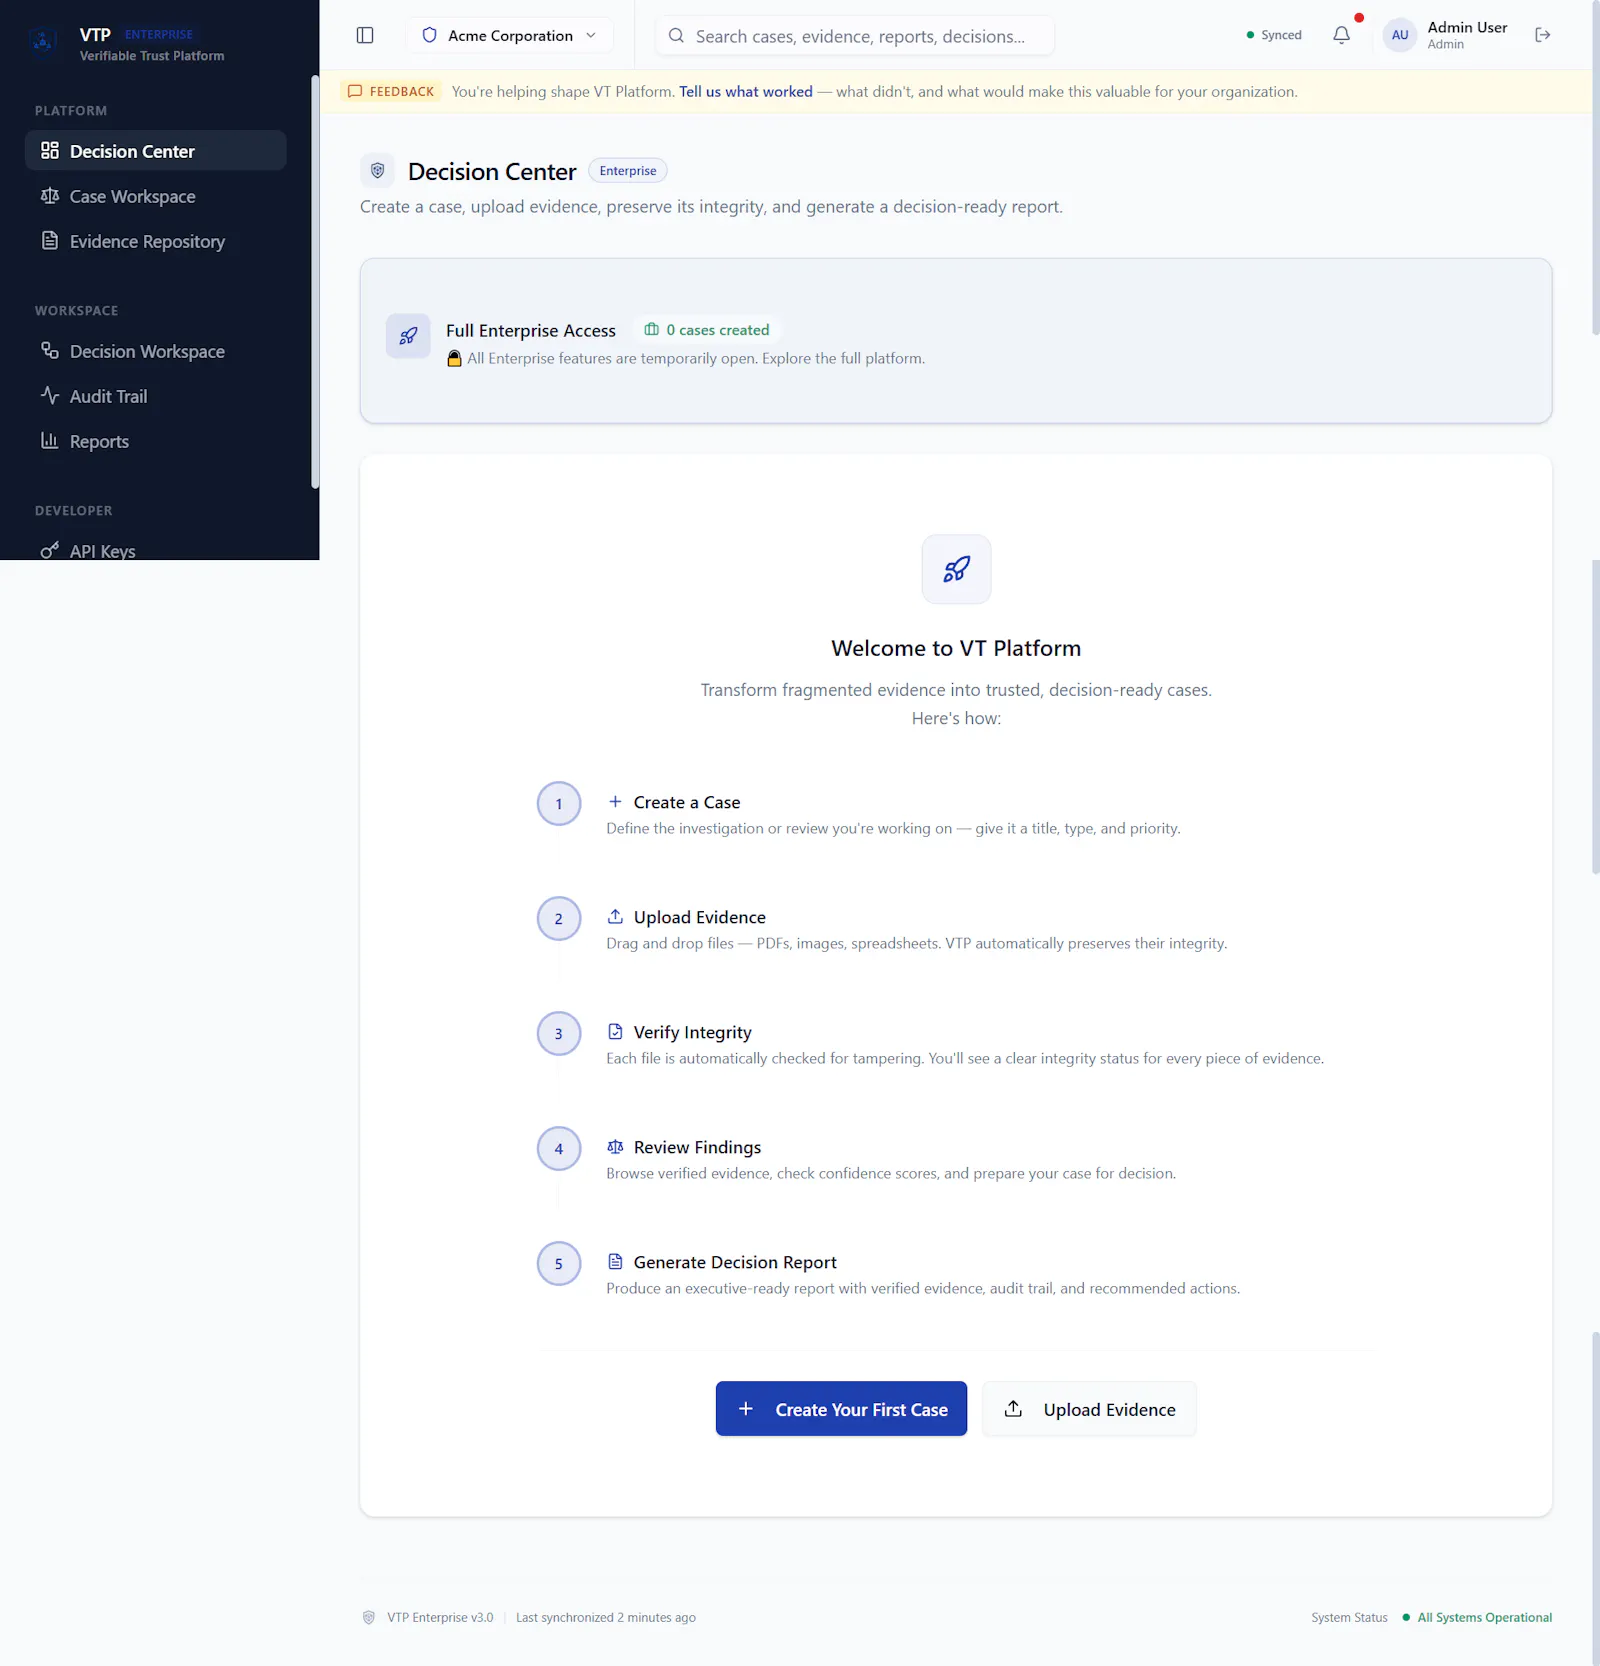Screen dimensions: 1600x1666
Task: Click the Create Your First Case button
Action: pyautogui.click(x=841, y=1409)
